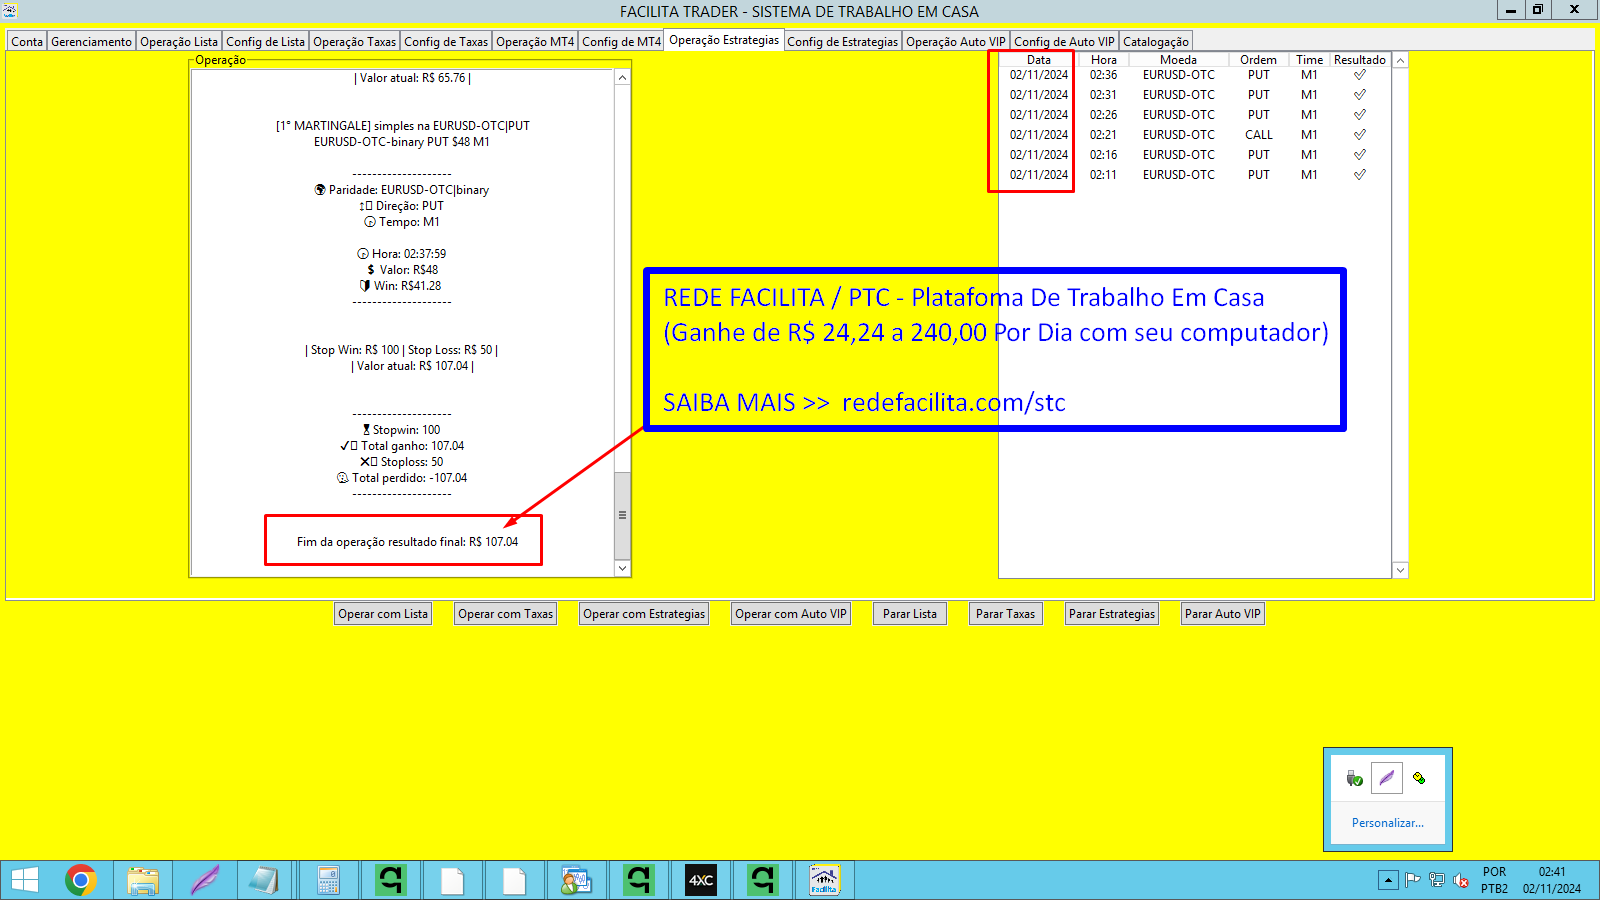1600x900 pixels.
Task: Open the Config de Lista tab
Action: (265, 42)
